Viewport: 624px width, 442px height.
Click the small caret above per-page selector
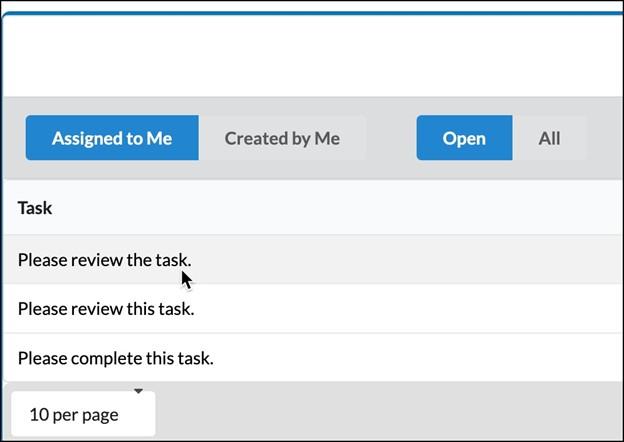click(x=138, y=391)
